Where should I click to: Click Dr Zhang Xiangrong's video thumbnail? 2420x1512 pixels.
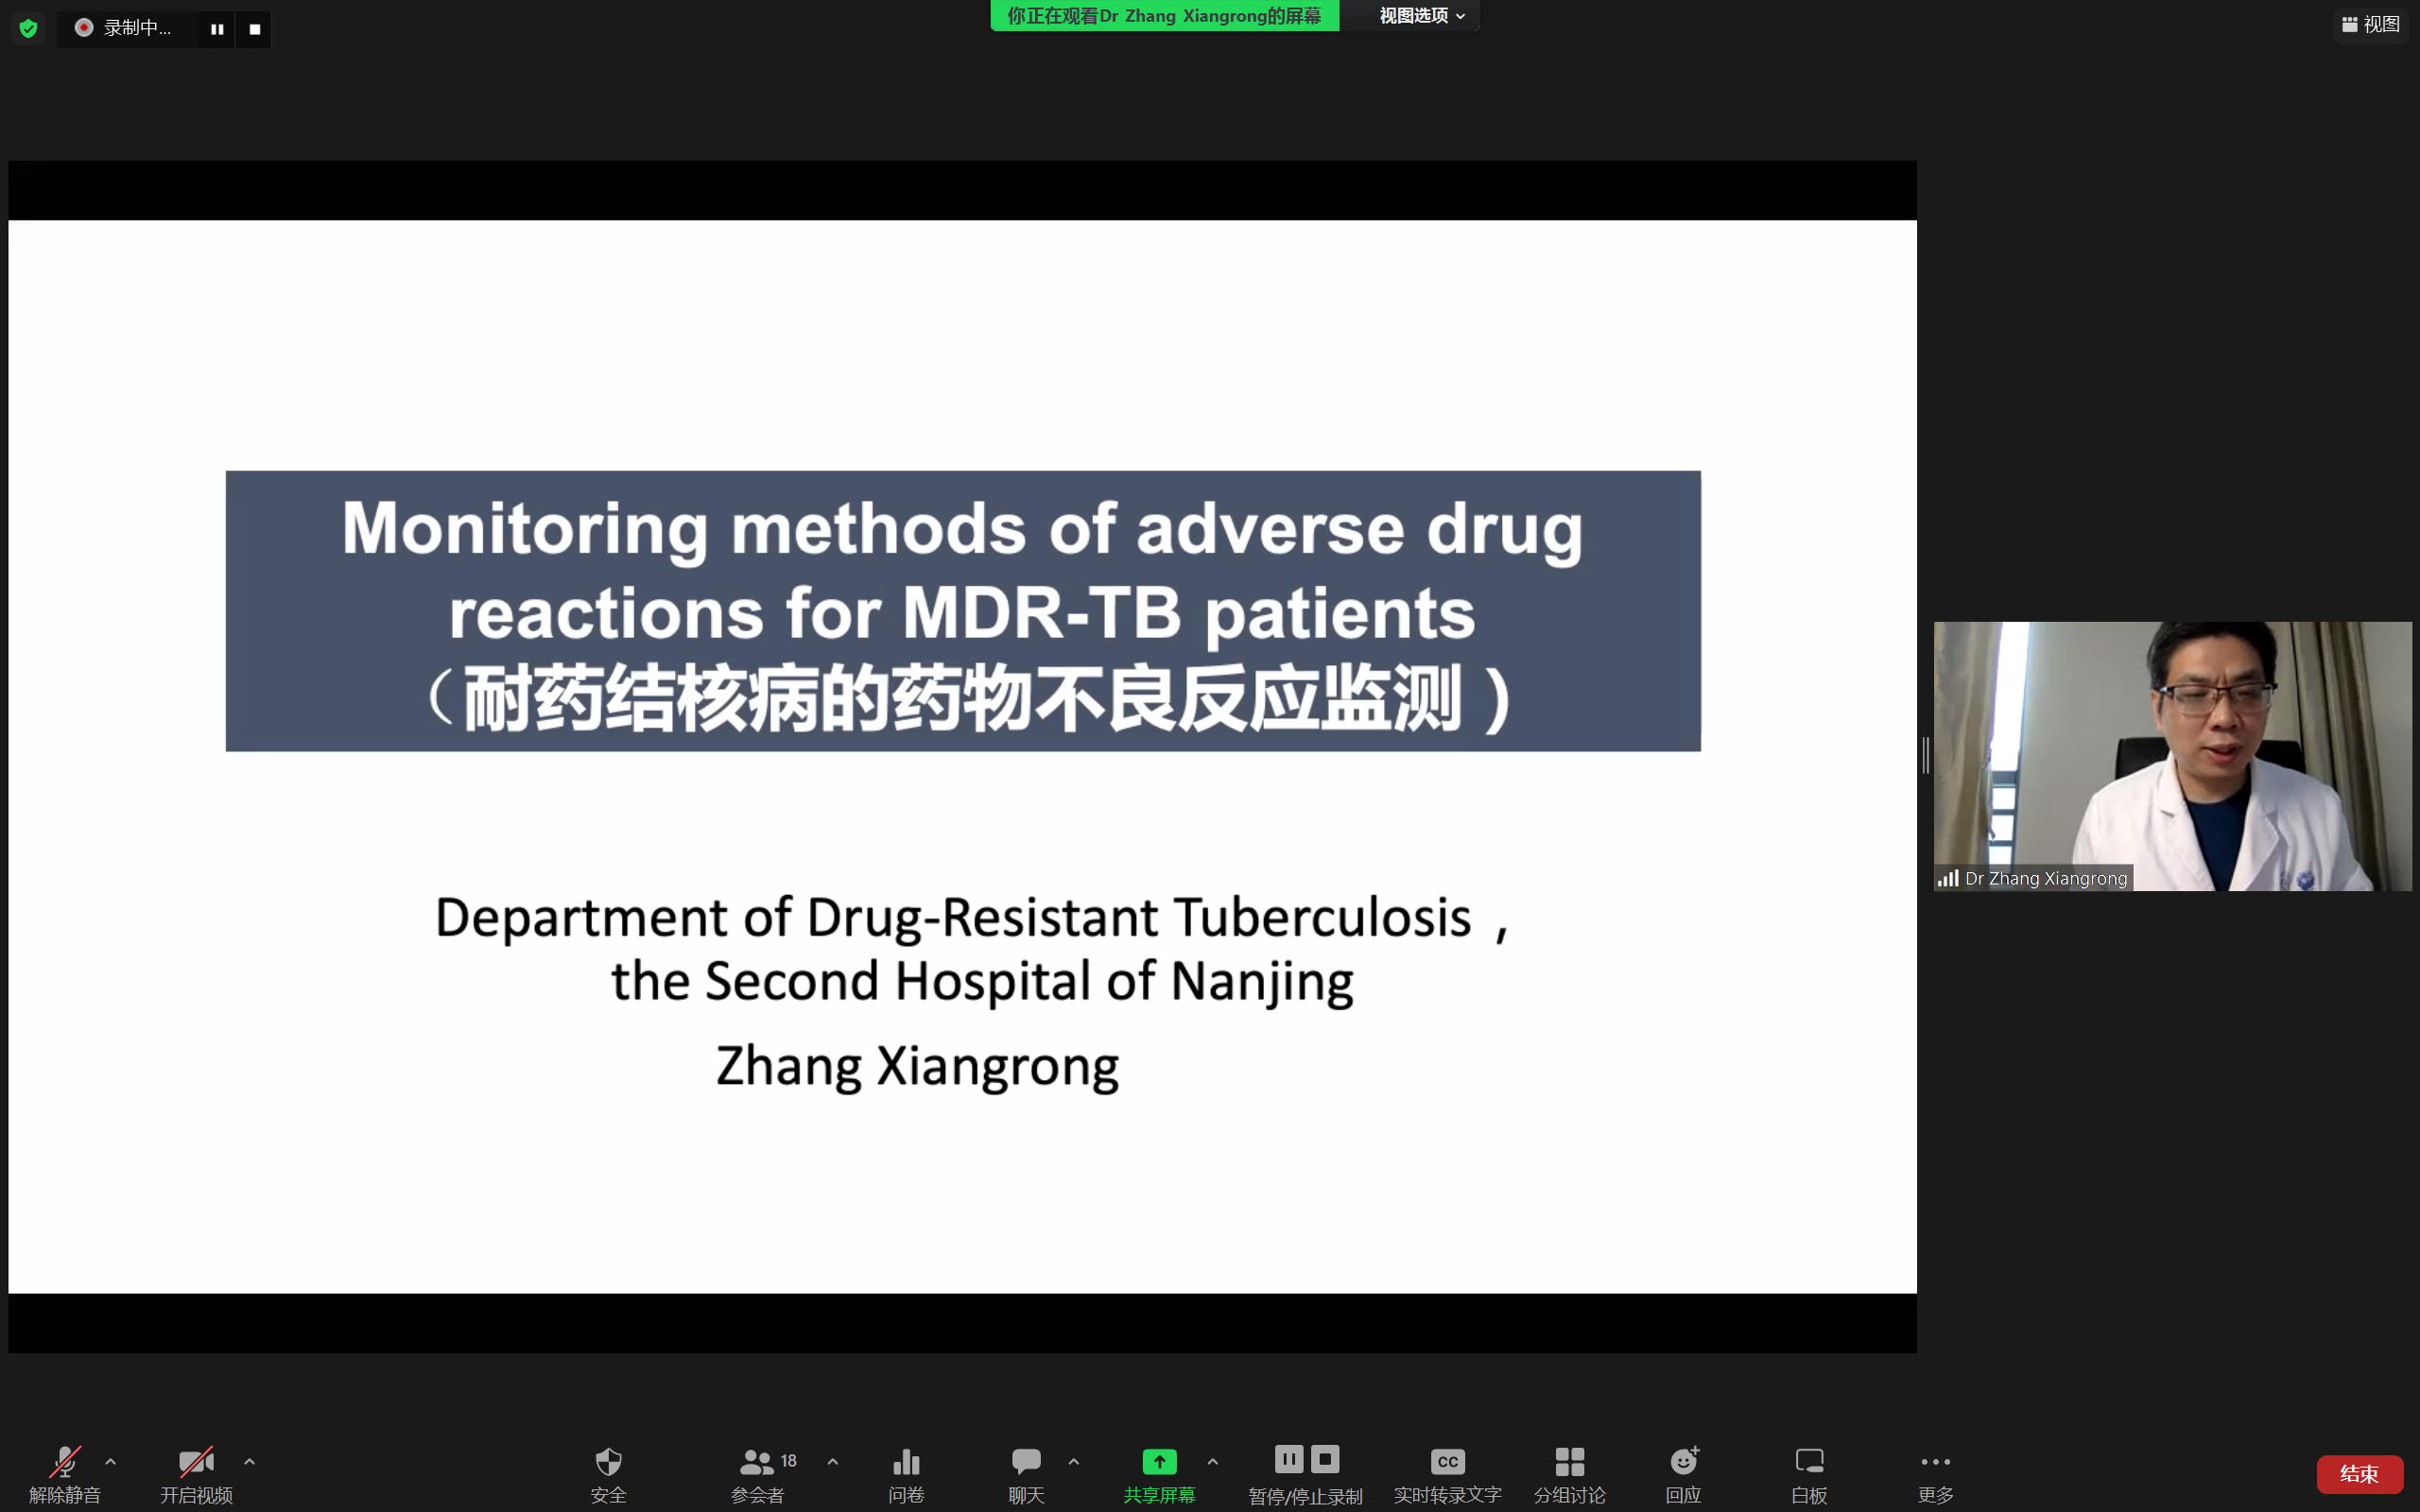2173,756
